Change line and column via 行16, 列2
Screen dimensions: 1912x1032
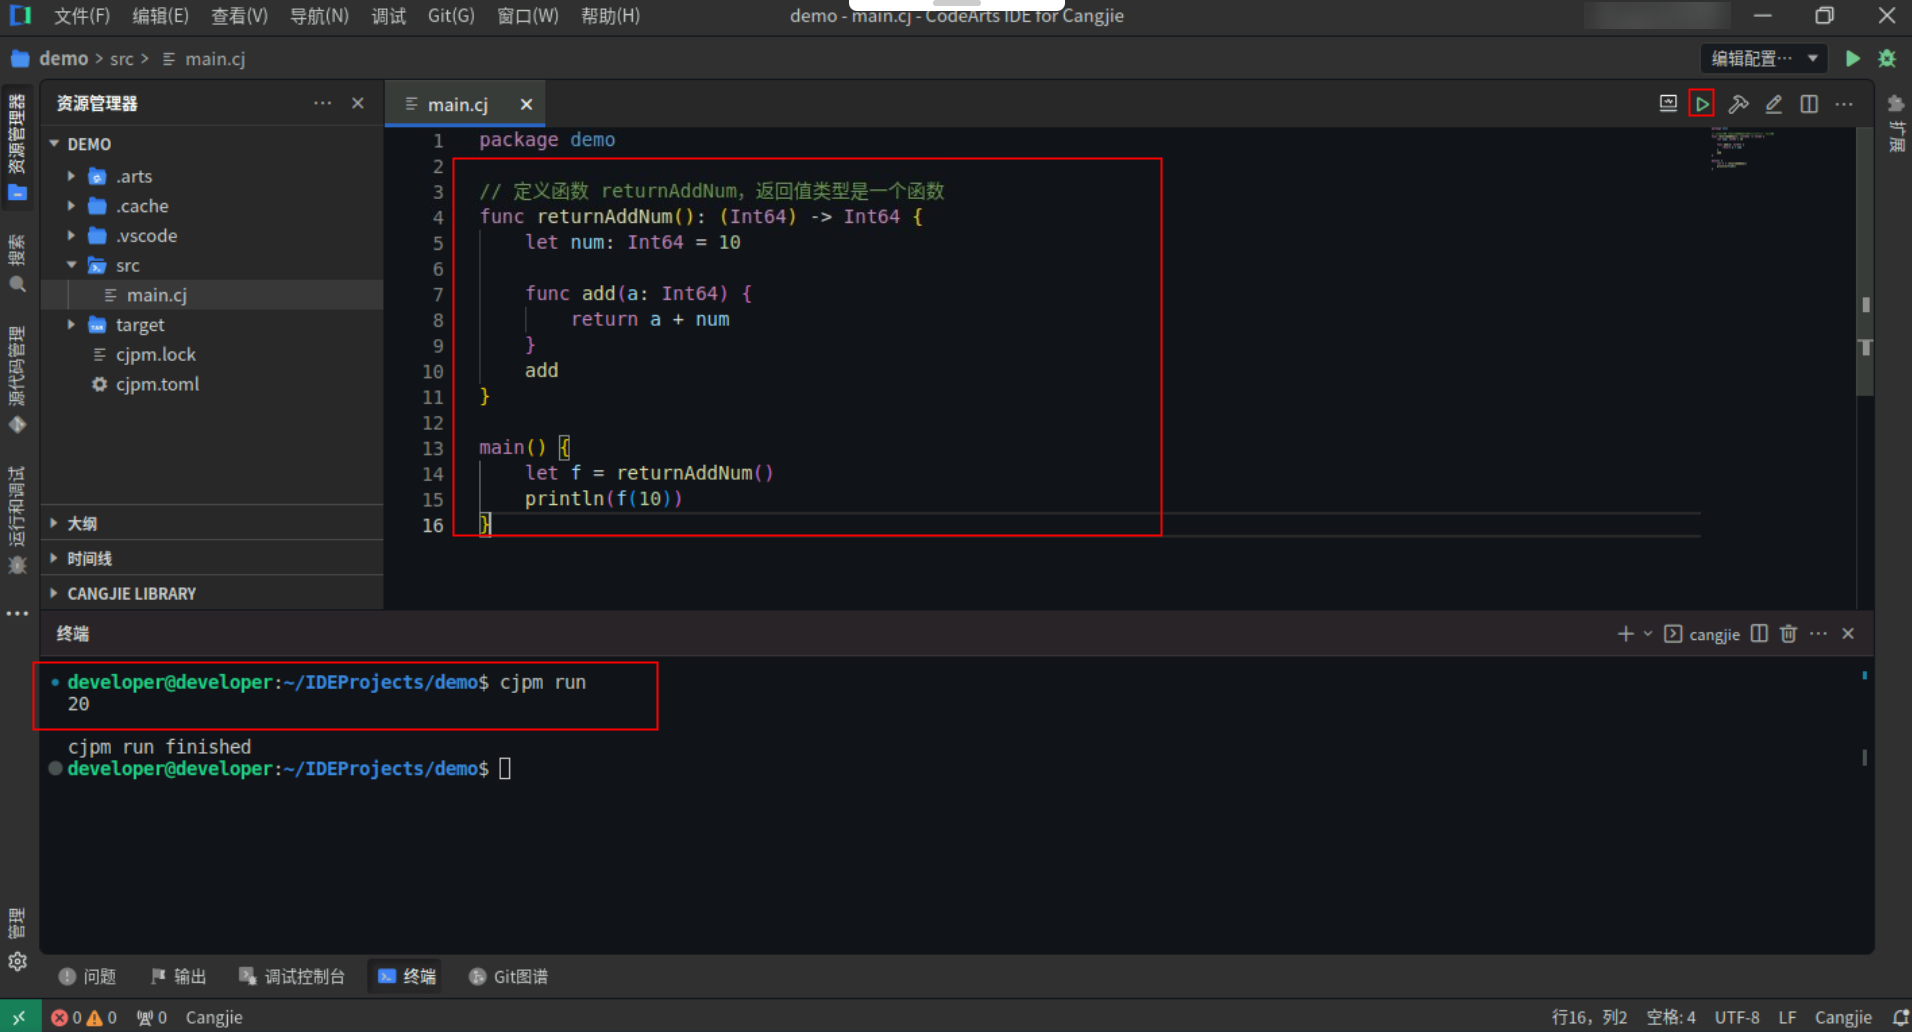pos(1589,1017)
